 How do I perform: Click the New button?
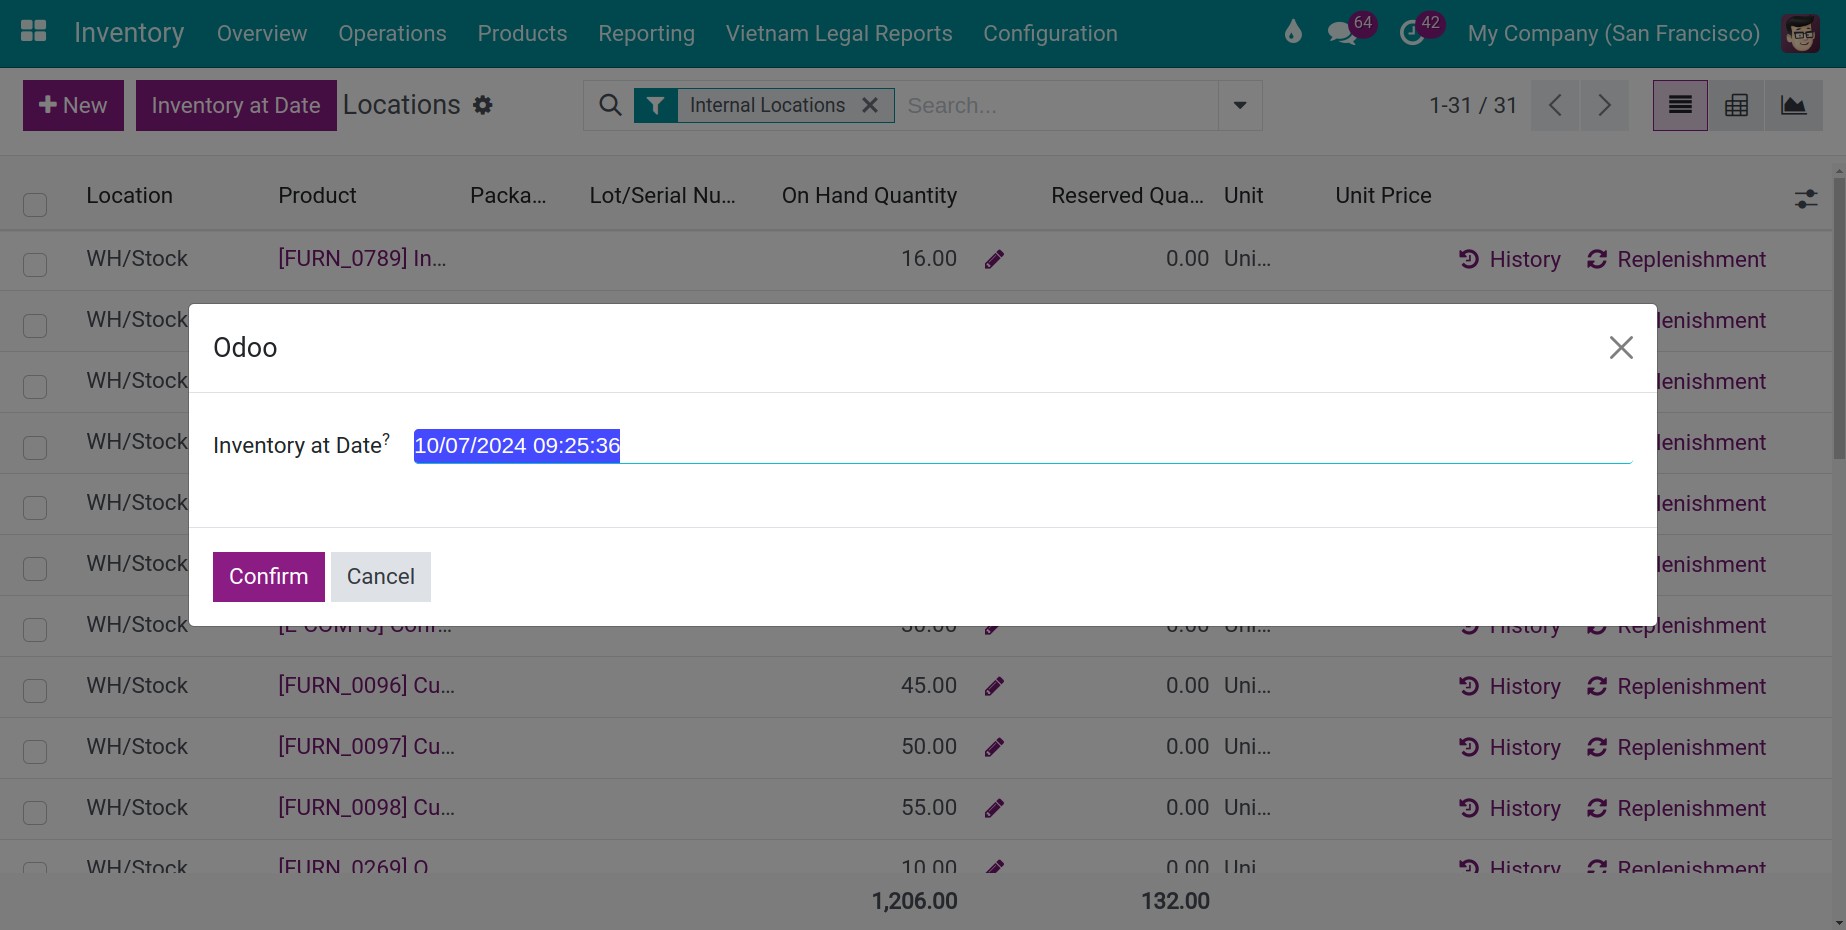coord(73,105)
